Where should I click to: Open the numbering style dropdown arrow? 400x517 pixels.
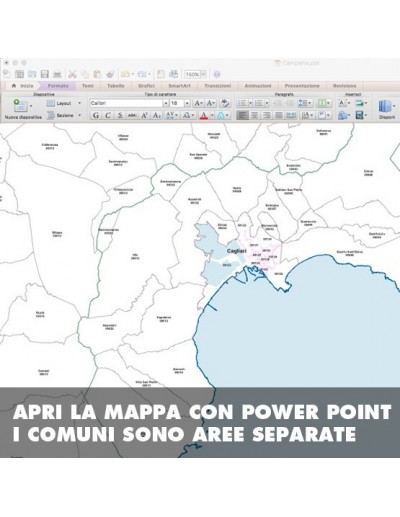(267, 103)
